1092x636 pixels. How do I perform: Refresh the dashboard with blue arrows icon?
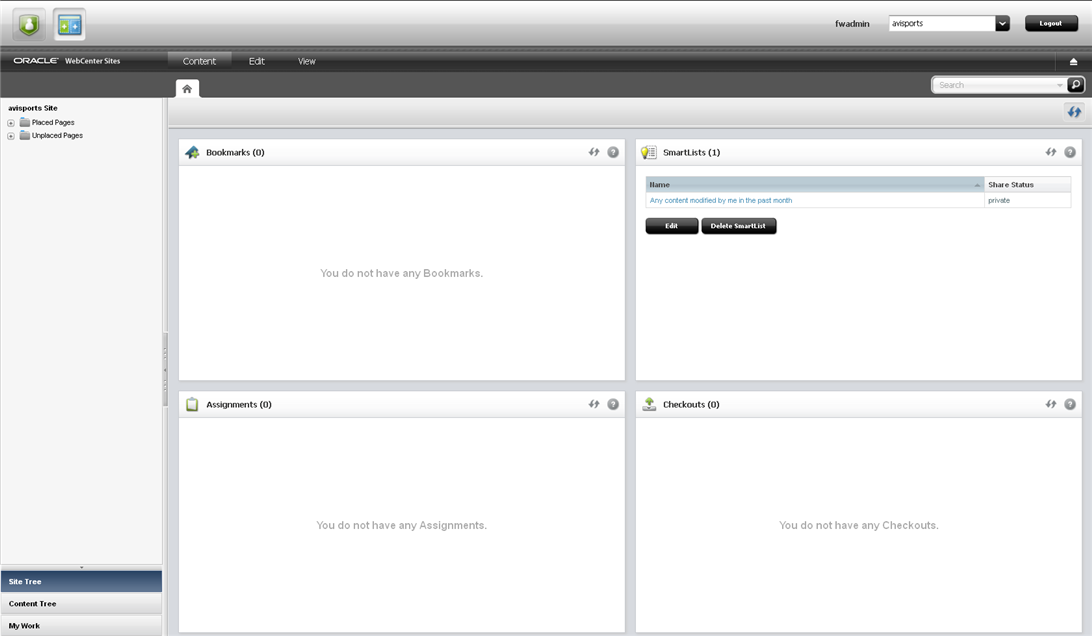[x=1074, y=111]
